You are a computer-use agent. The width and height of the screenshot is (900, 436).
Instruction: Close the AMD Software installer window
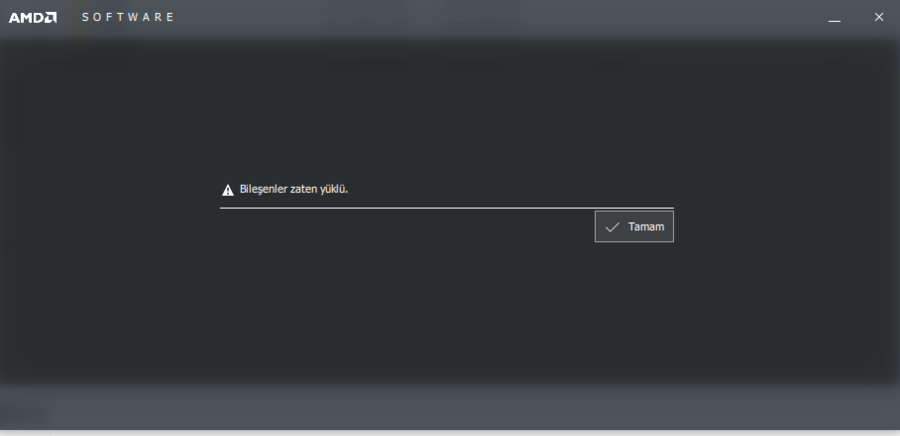point(879,17)
